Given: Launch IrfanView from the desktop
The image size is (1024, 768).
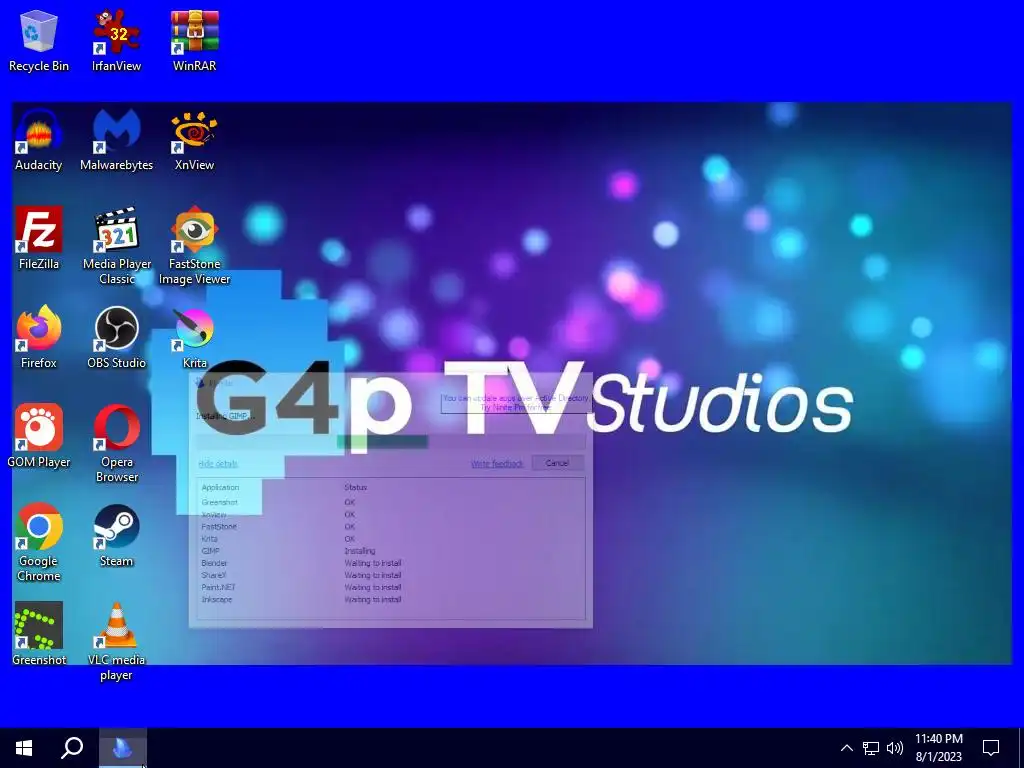Looking at the screenshot, I should point(116,42).
